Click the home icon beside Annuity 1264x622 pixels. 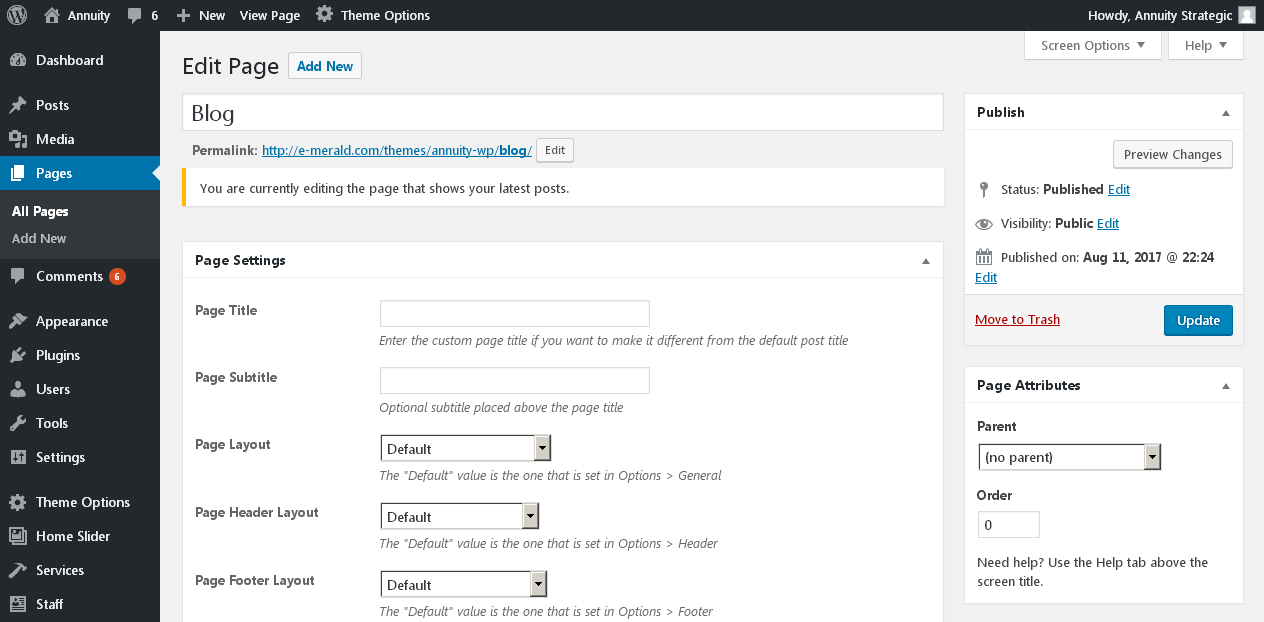click(52, 15)
